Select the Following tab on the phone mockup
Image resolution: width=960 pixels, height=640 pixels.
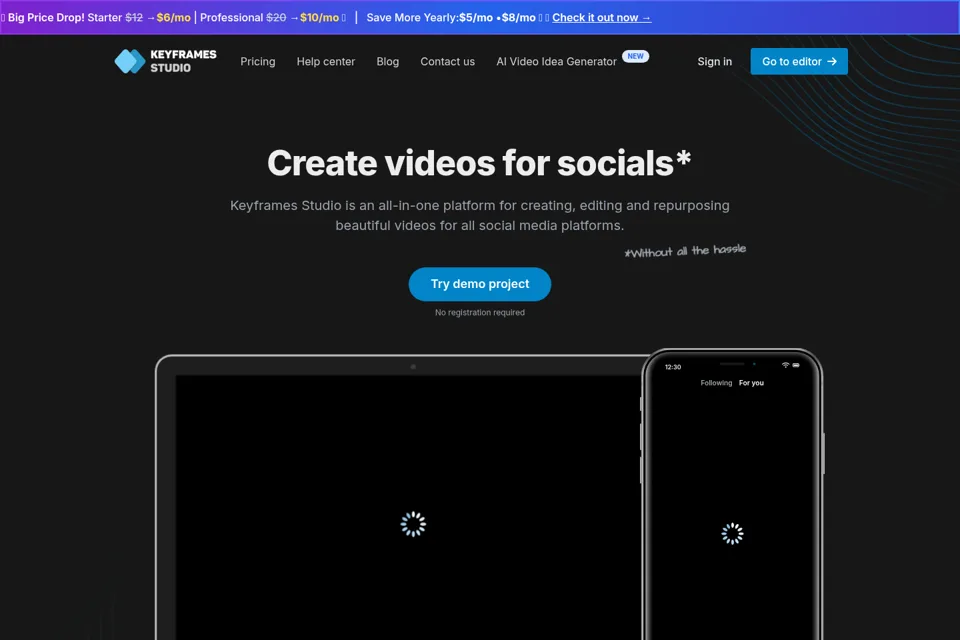pos(716,383)
